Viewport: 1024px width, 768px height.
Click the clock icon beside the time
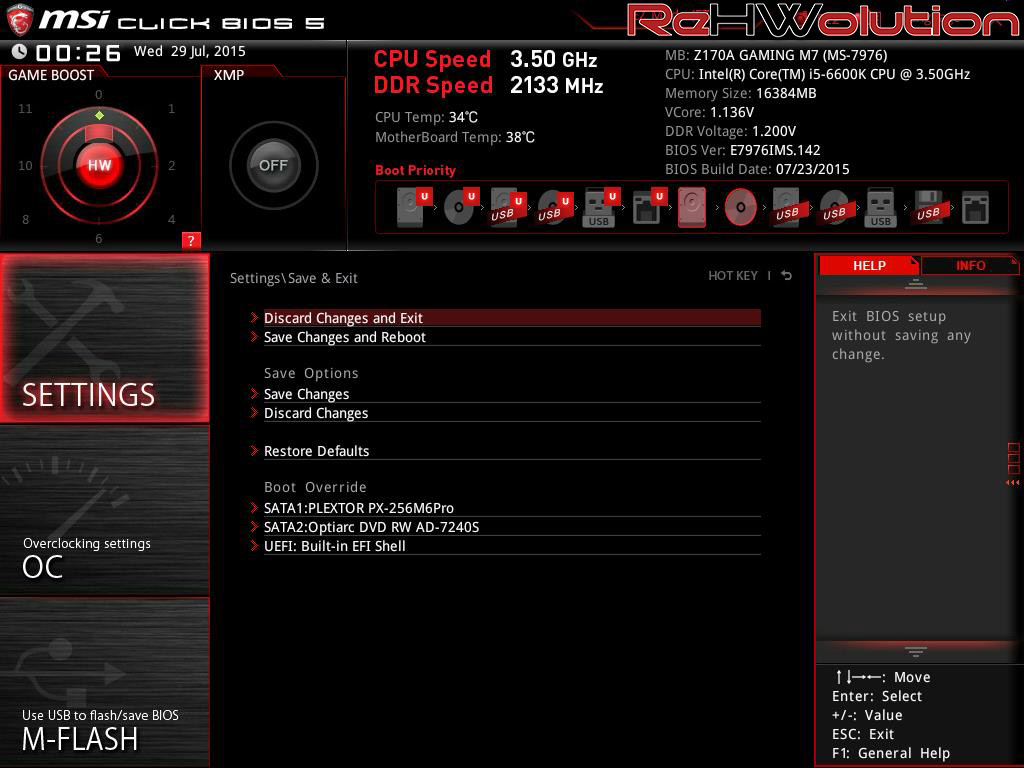19,52
